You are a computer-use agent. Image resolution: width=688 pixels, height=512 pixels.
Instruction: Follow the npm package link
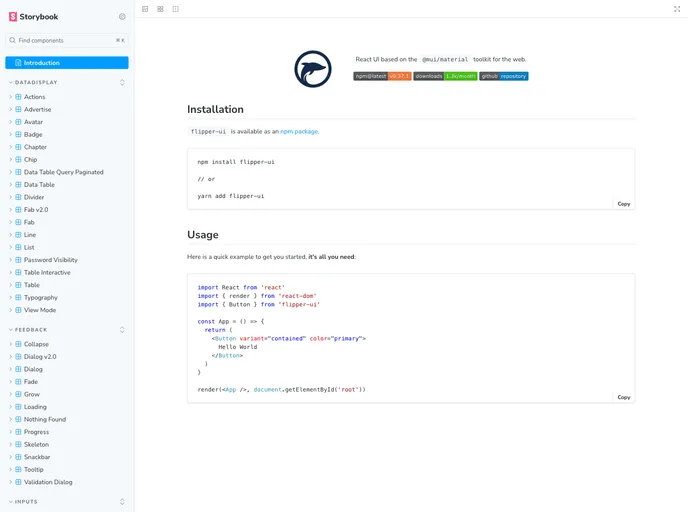[299, 132]
